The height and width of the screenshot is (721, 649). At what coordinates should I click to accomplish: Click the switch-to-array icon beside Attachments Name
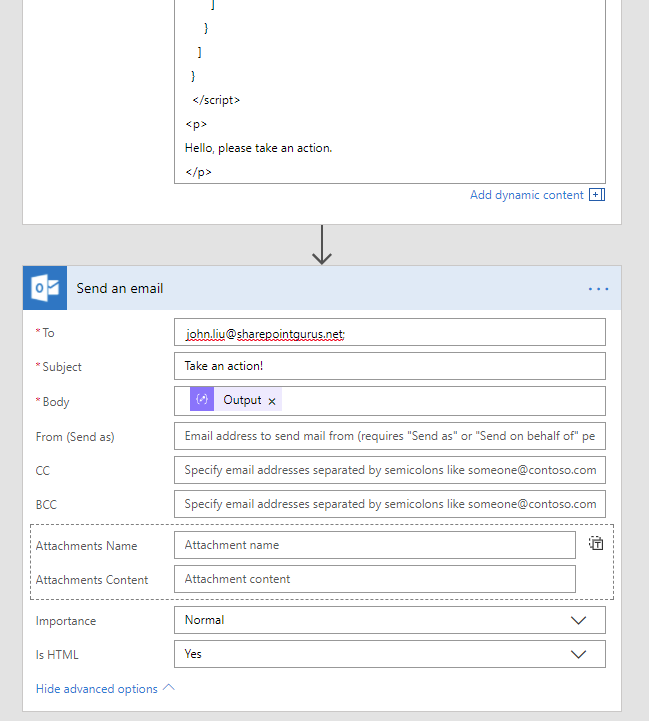[596, 544]
